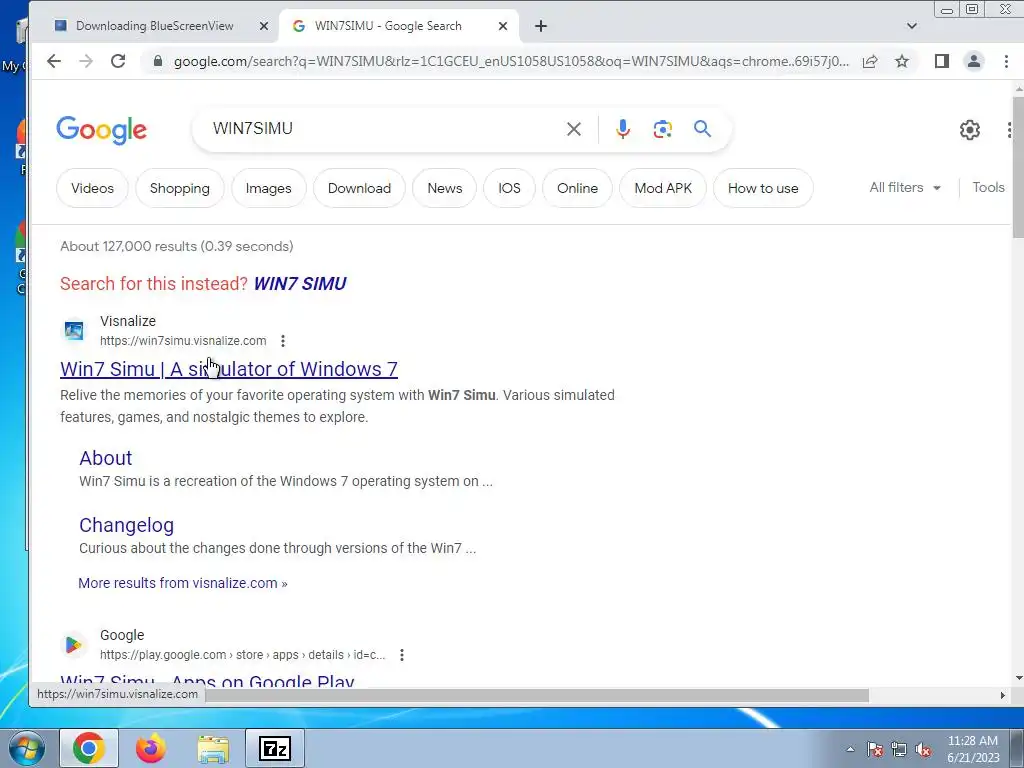Open the Windows Start menu
Image resolution: width=1024 pixels, height=768 pixels.
tap(27, 748)
